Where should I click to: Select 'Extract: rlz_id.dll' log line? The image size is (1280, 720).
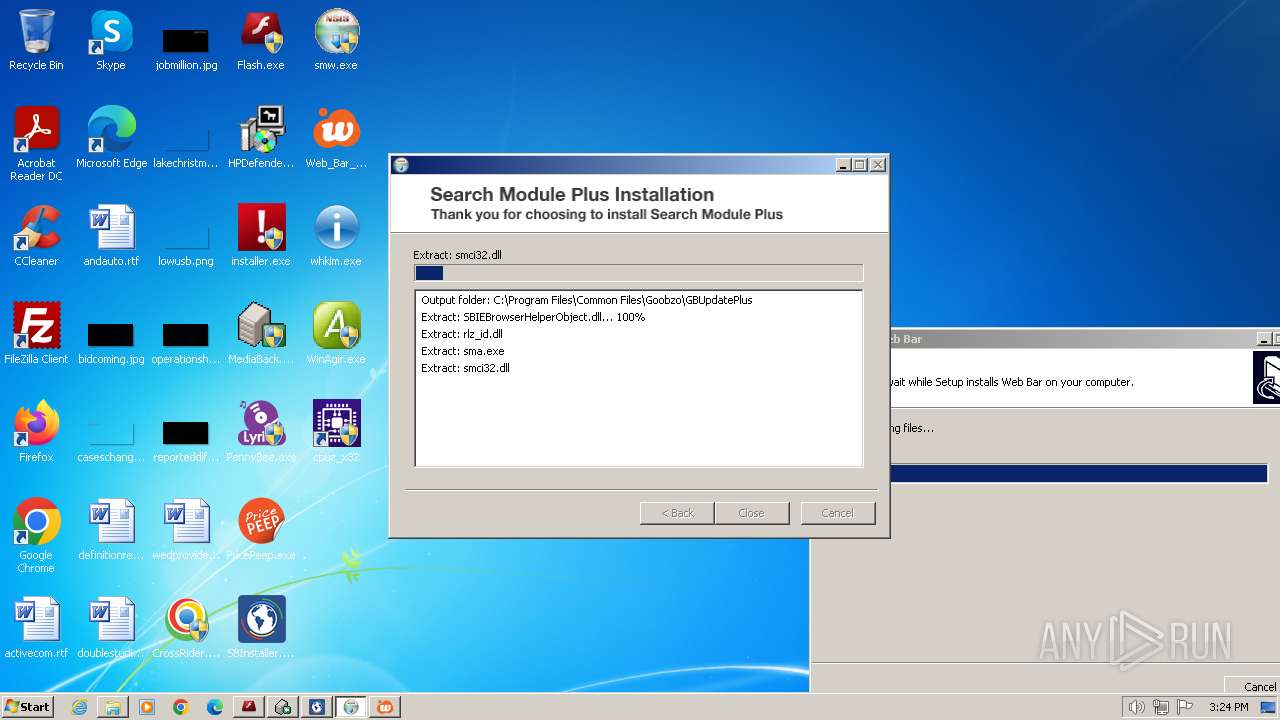click(x=461, y=334)
